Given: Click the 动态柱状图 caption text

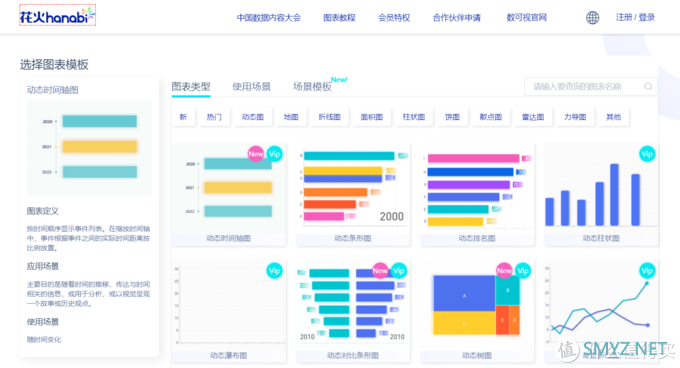Looking at the screenshot, I should (601, 238).
